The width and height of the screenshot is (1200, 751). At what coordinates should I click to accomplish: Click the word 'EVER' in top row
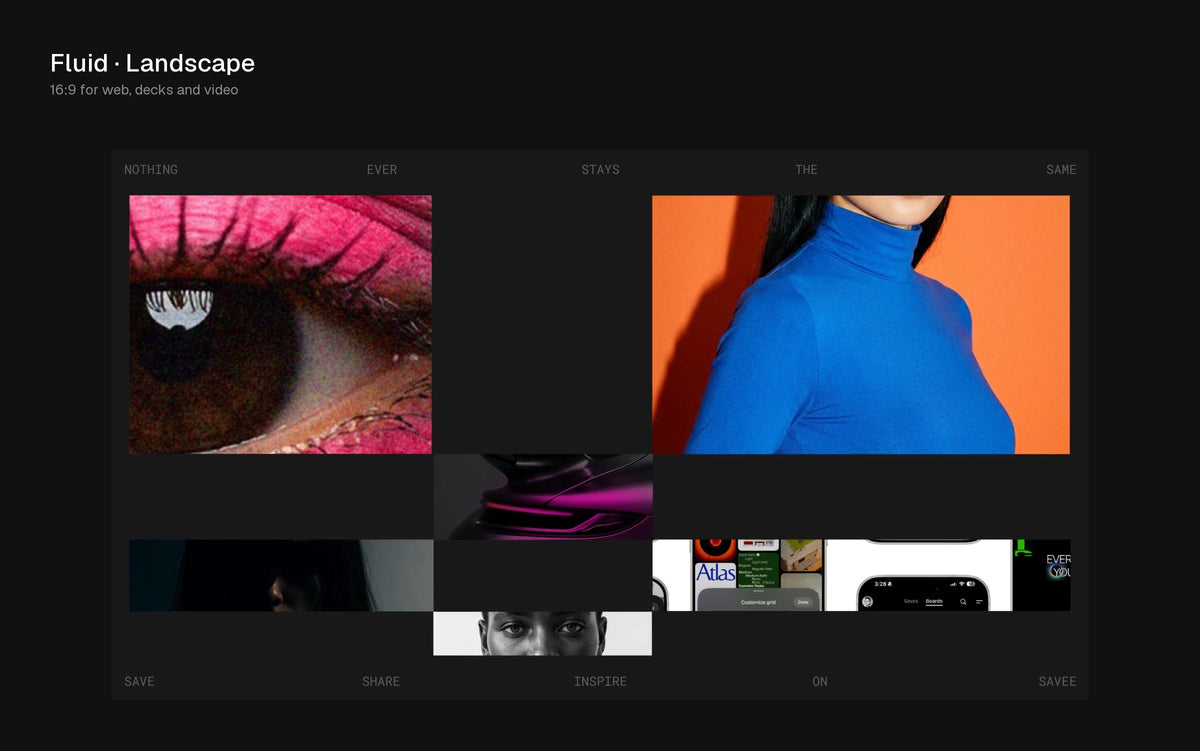point(382,170)
